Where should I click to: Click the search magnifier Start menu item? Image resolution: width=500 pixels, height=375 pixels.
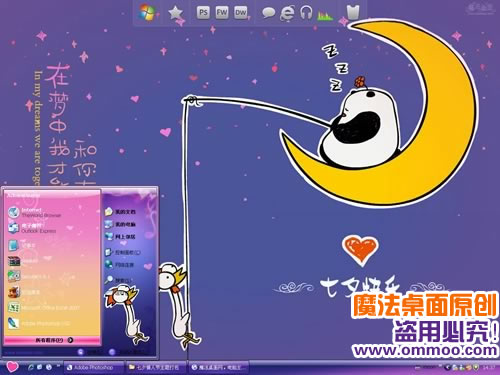pyautogui.click(x=118, y=280)
